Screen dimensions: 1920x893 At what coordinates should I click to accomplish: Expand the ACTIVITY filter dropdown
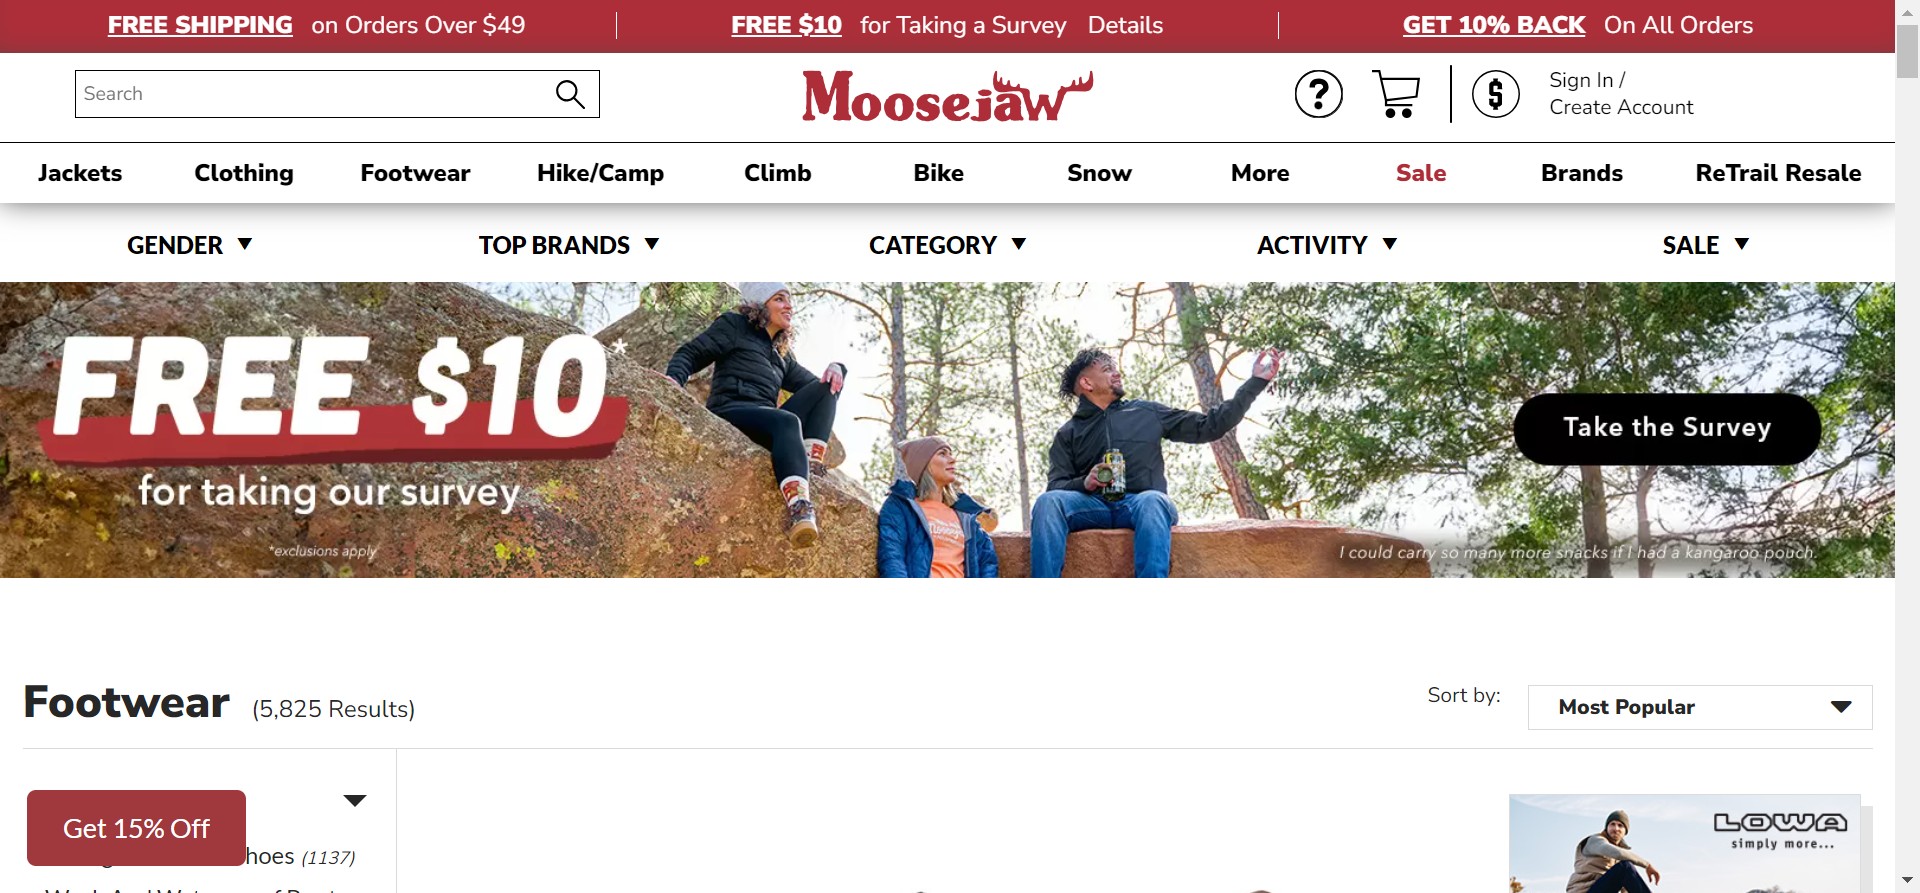(x=1327, y=245)
